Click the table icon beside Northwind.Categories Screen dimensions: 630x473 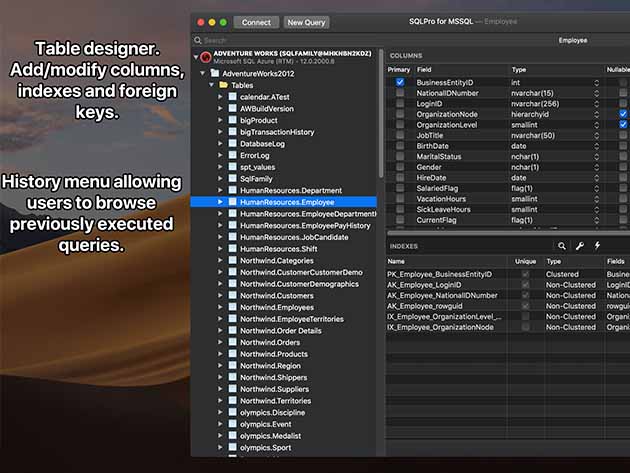[x=232, y=260]
